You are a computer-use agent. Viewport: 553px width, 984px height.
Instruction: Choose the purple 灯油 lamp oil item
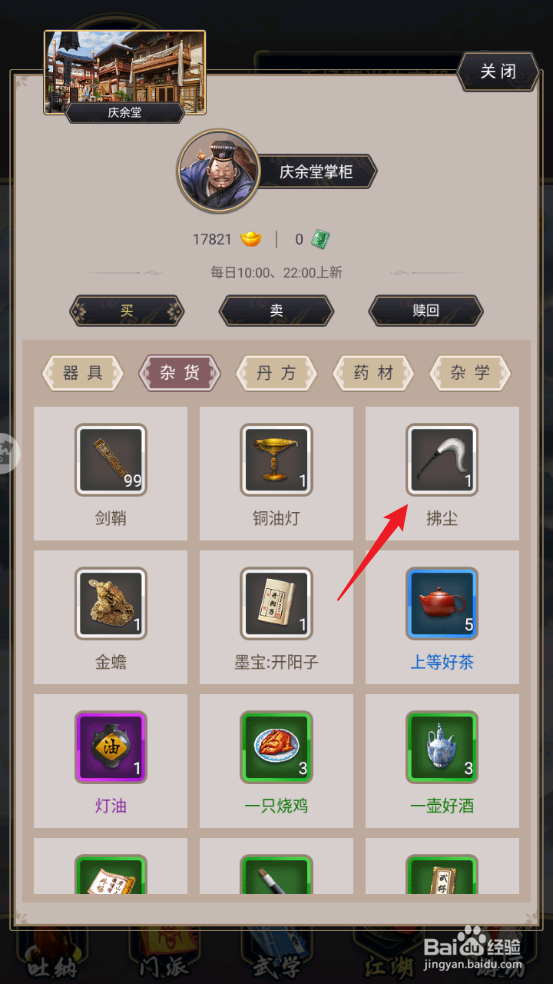(x=110, y=761)
